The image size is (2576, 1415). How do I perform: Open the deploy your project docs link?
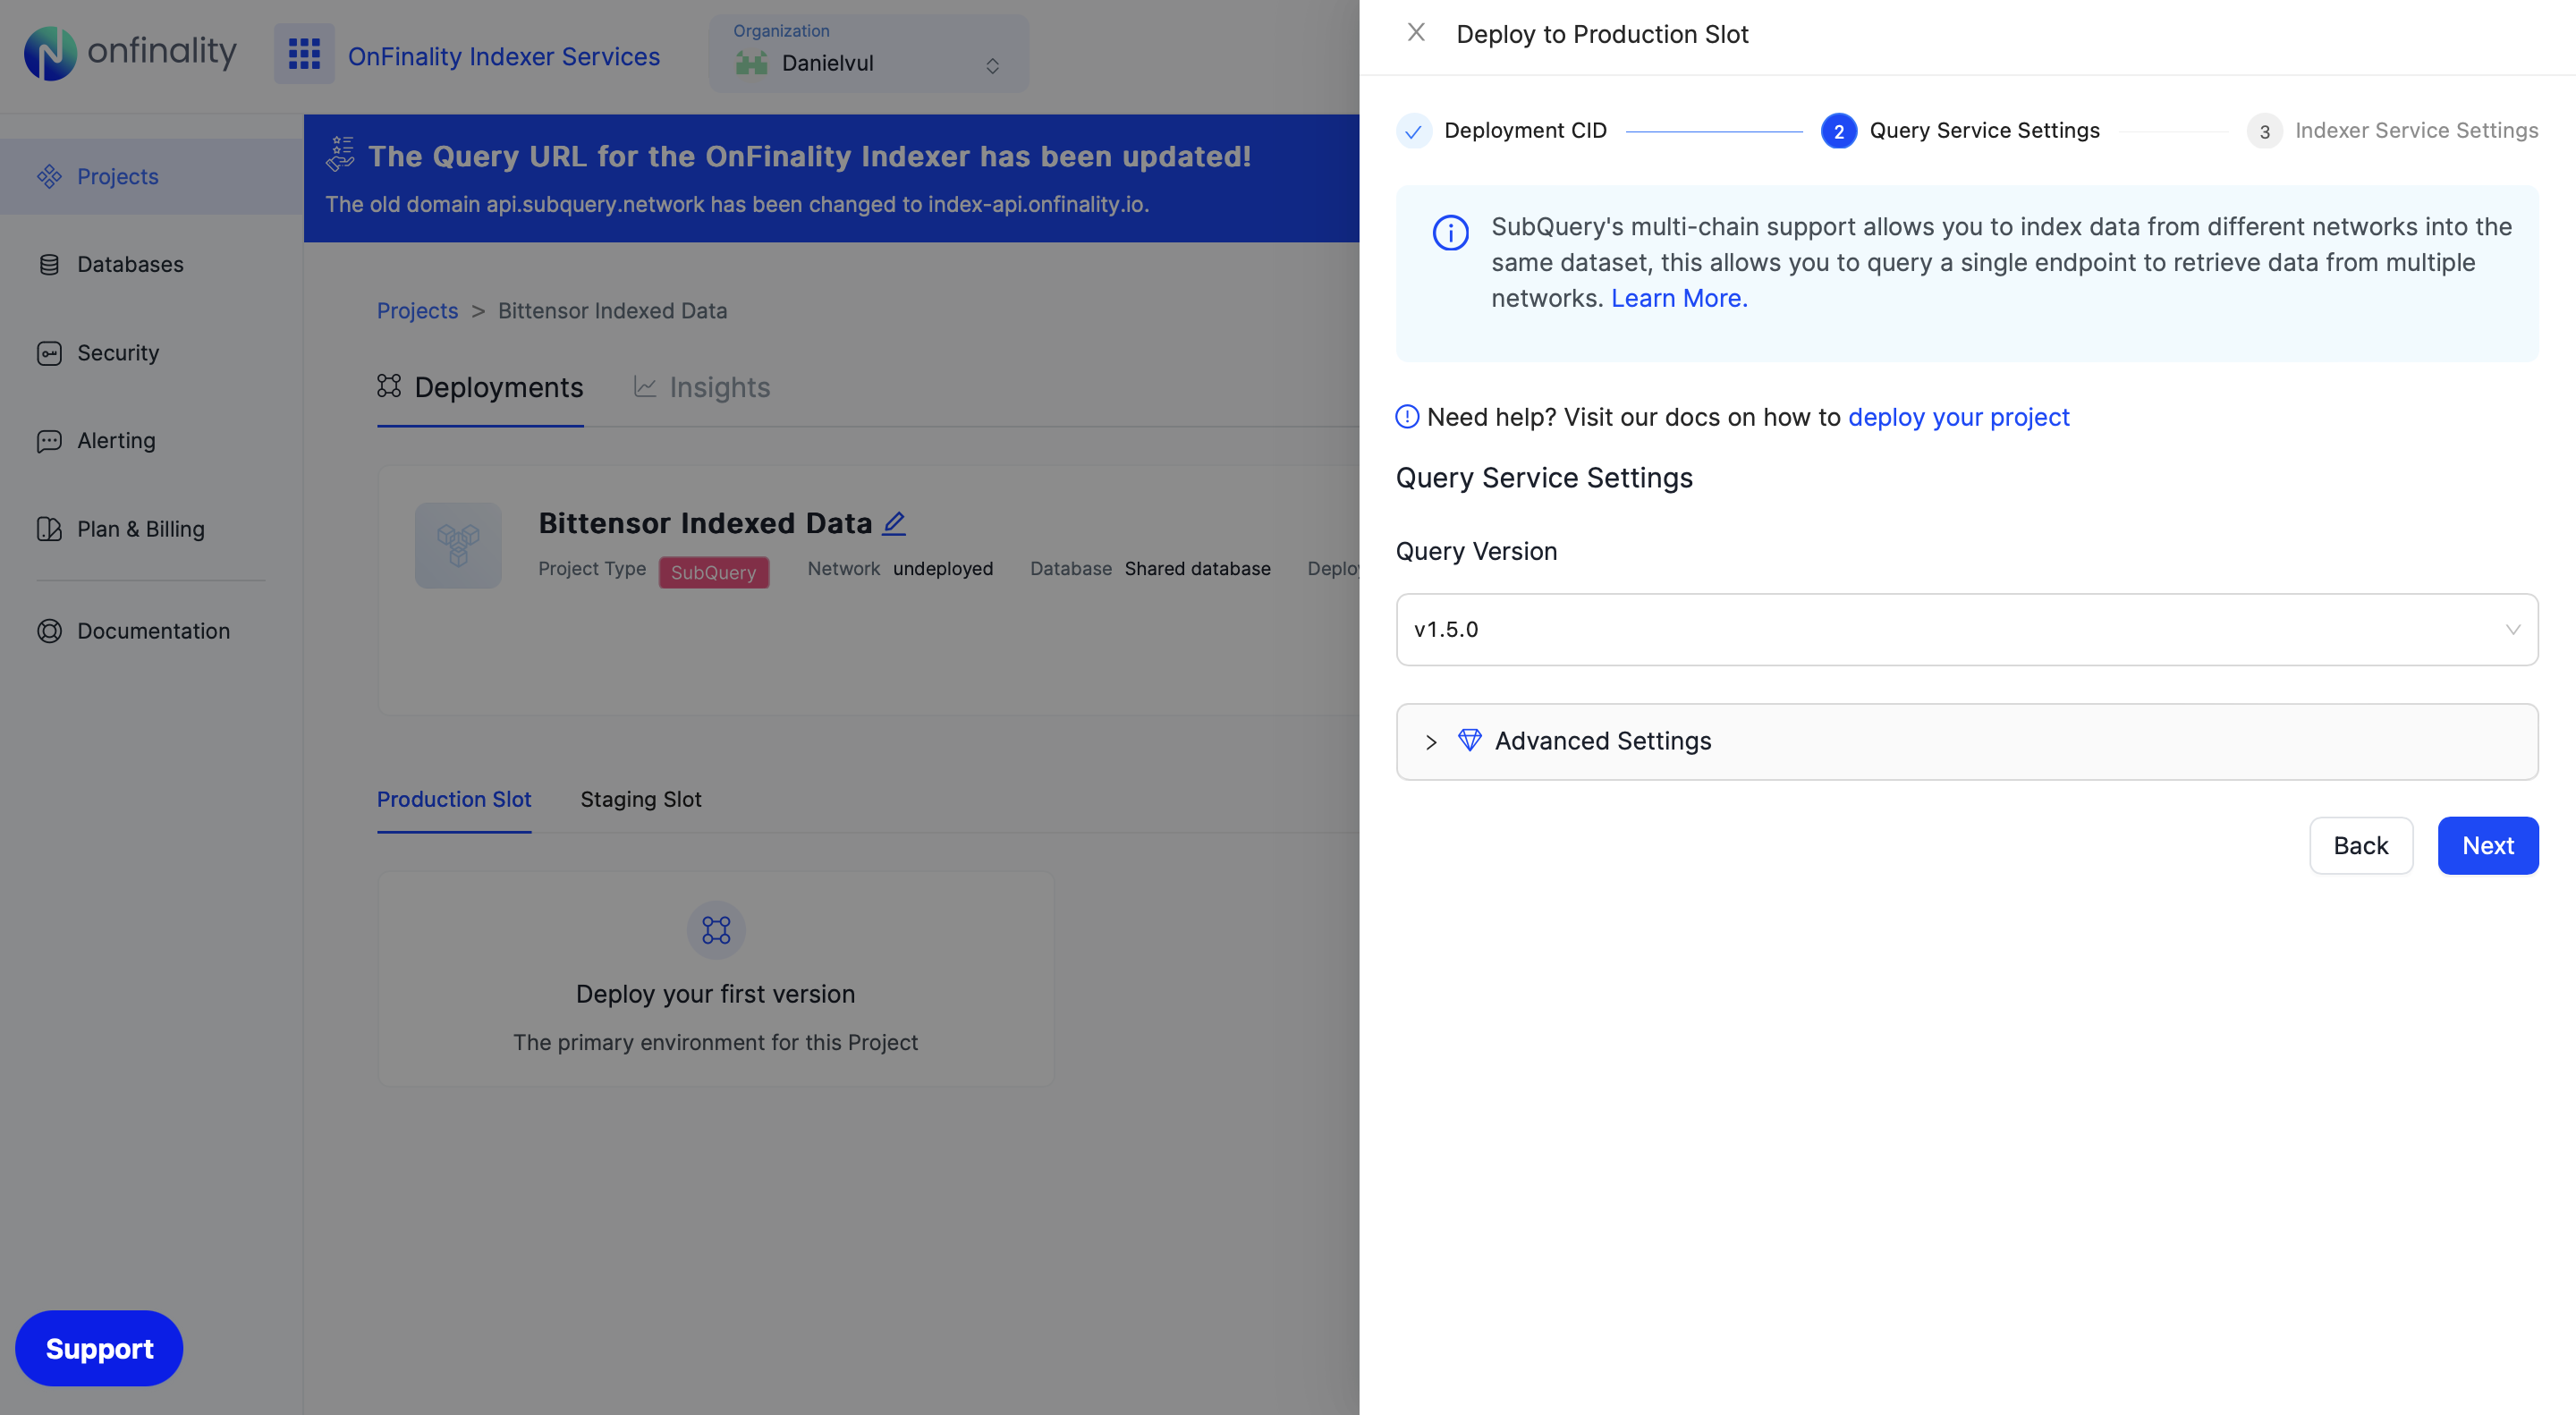coord(1959,417)
